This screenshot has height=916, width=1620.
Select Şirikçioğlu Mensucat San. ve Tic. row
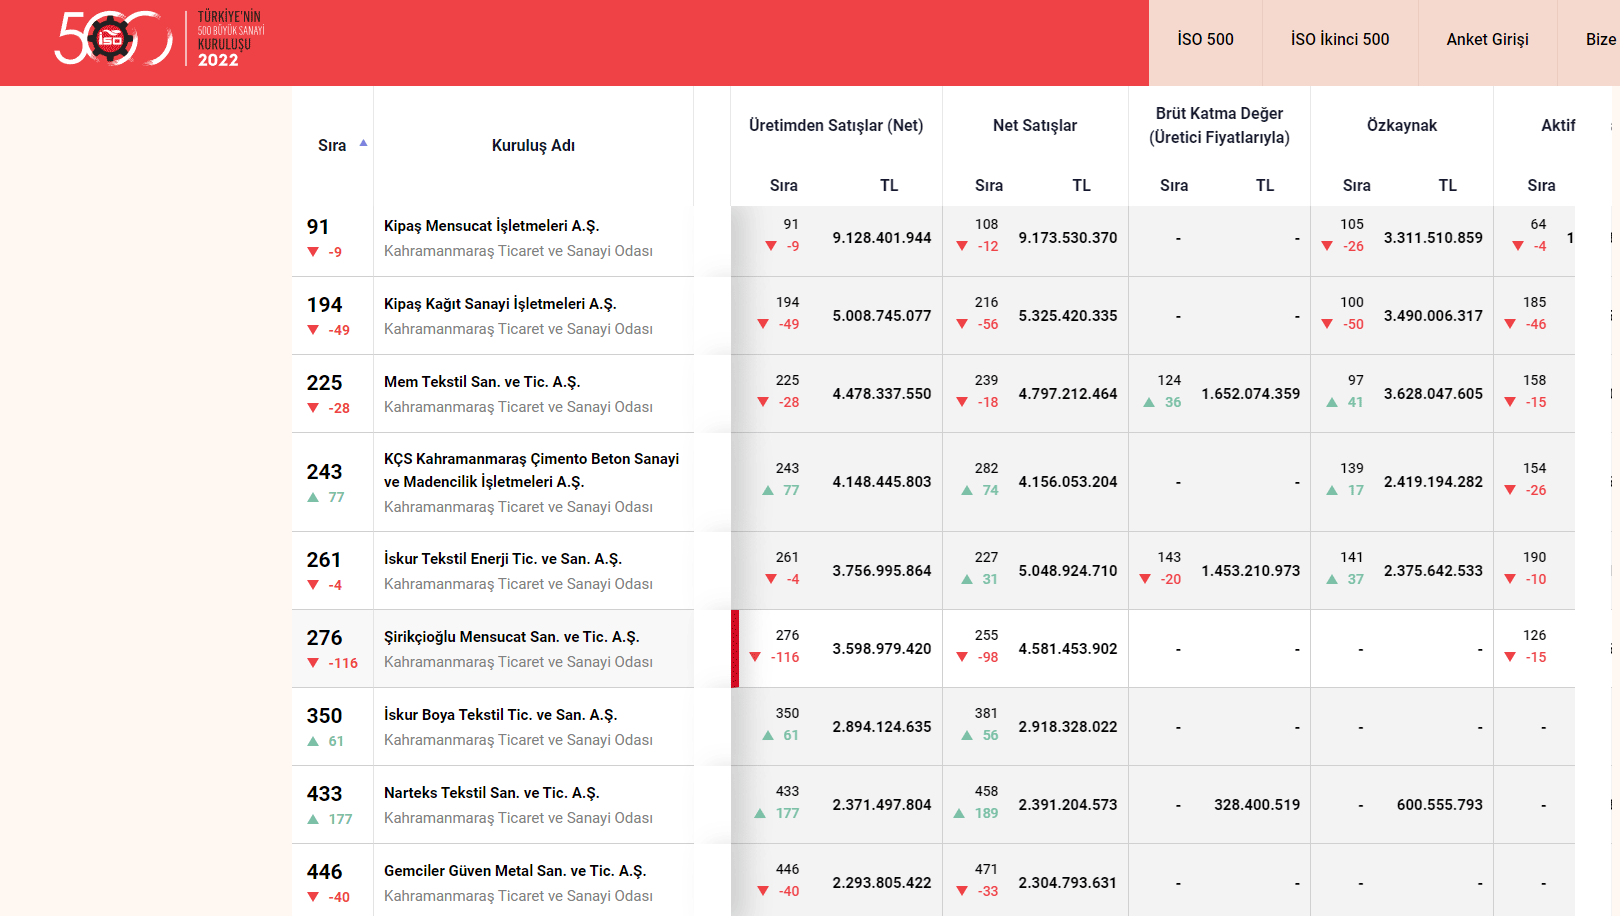[511, 637]
